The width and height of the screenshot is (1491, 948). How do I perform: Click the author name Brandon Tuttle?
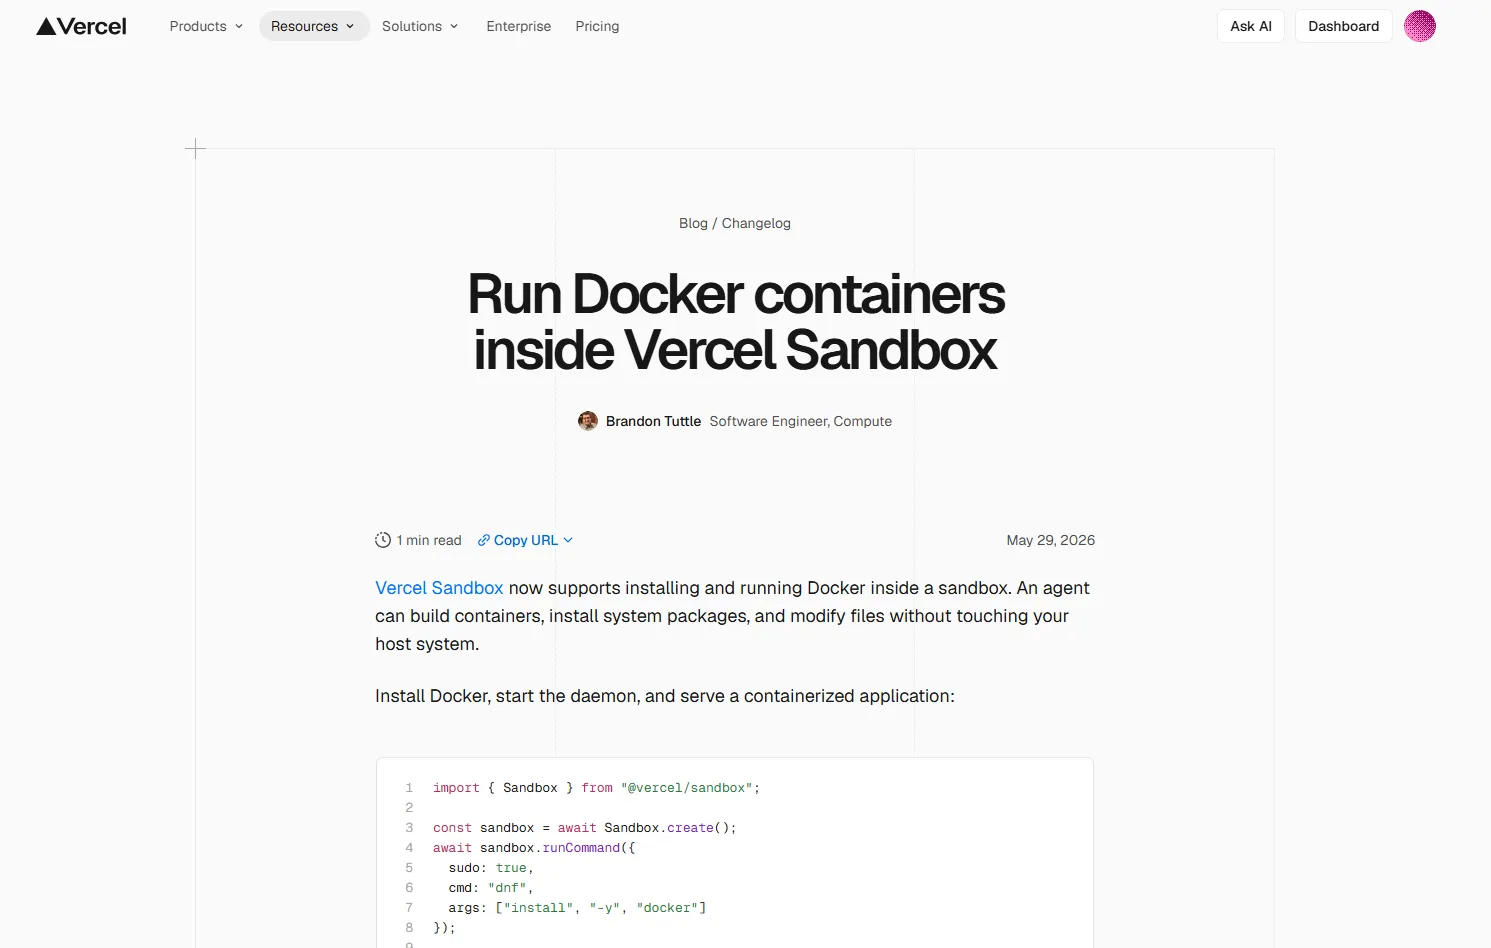(x=653, y=421)
